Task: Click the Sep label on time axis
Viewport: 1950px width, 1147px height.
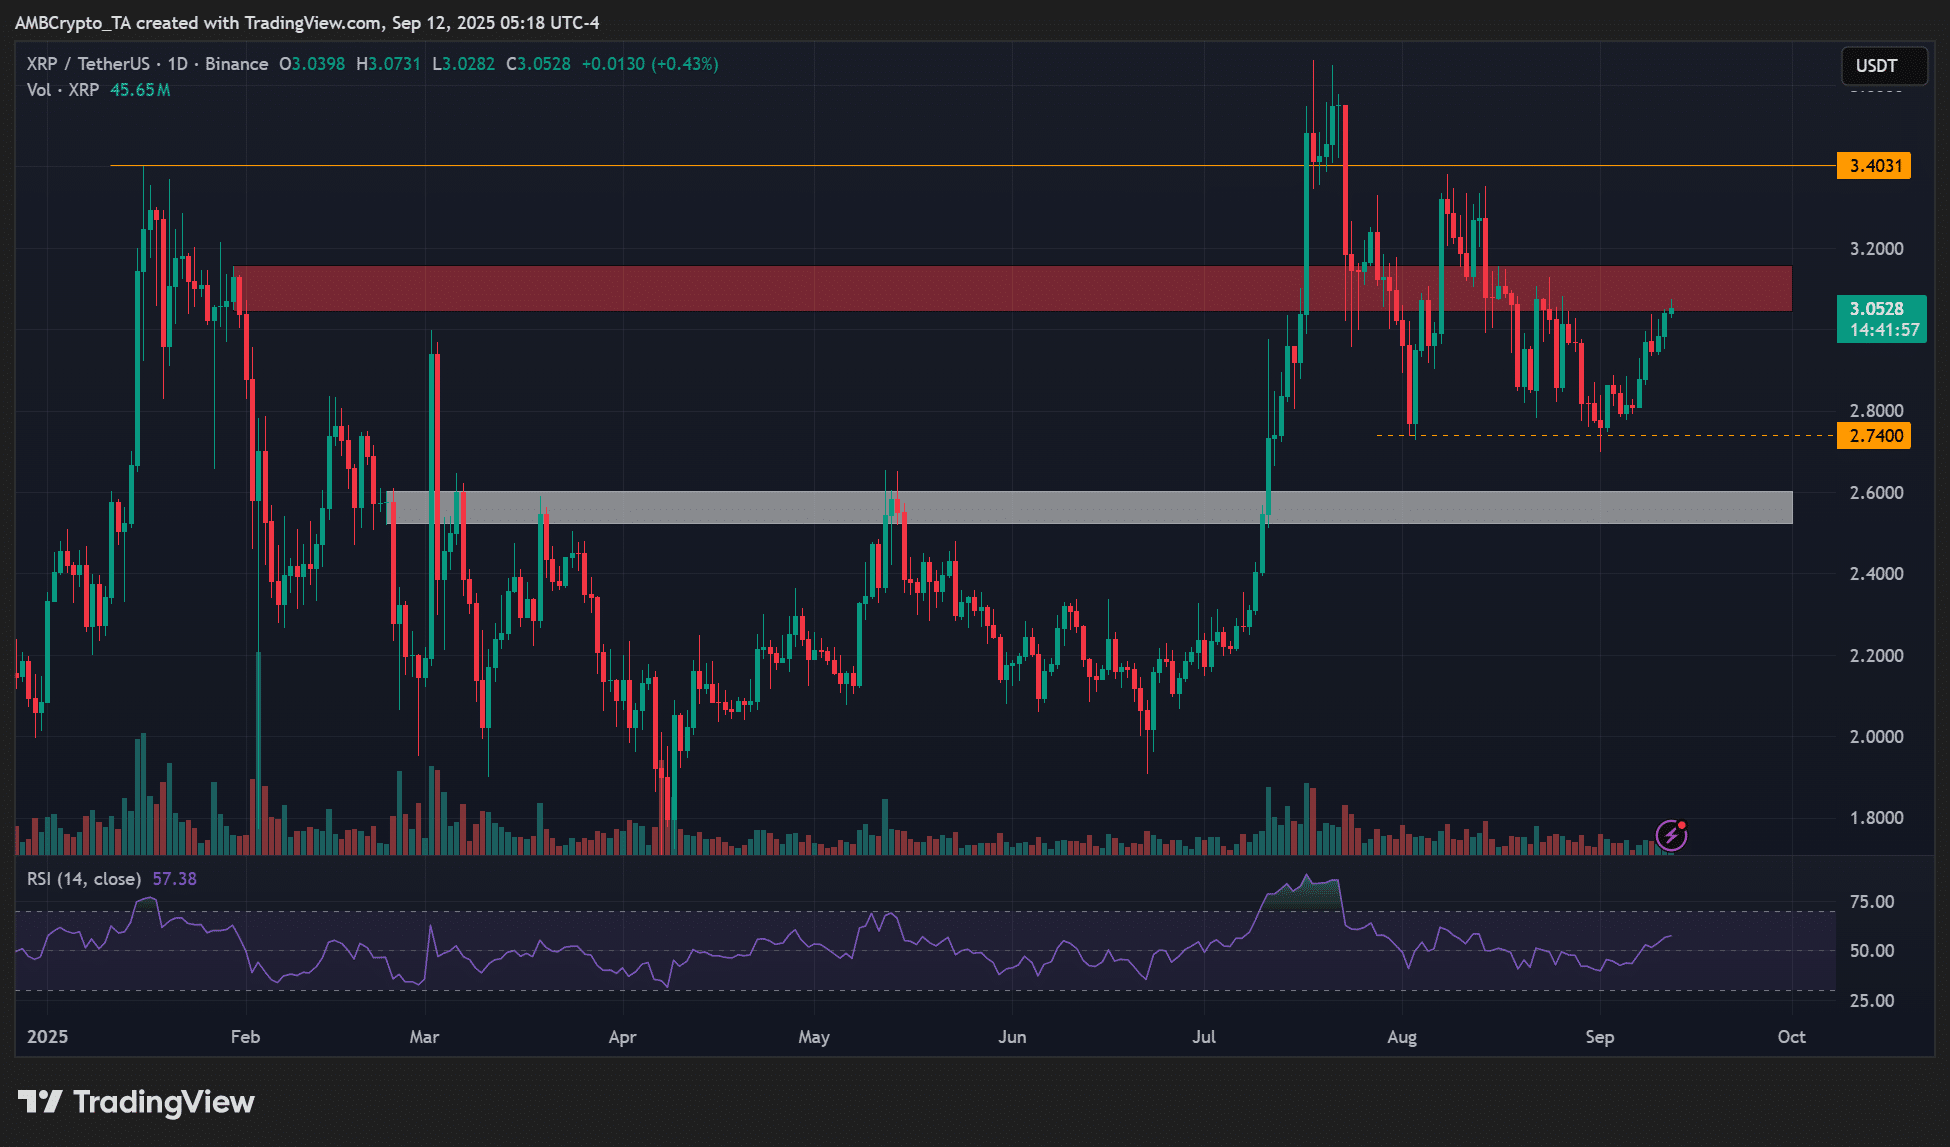Action: click(1599, 1037)
